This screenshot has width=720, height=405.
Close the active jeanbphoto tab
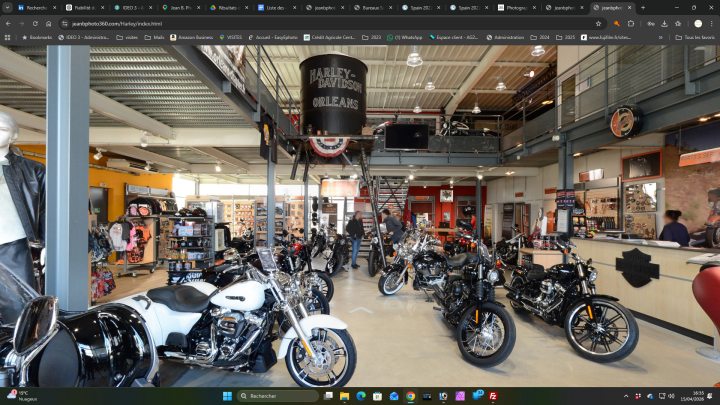coord(630,7)
